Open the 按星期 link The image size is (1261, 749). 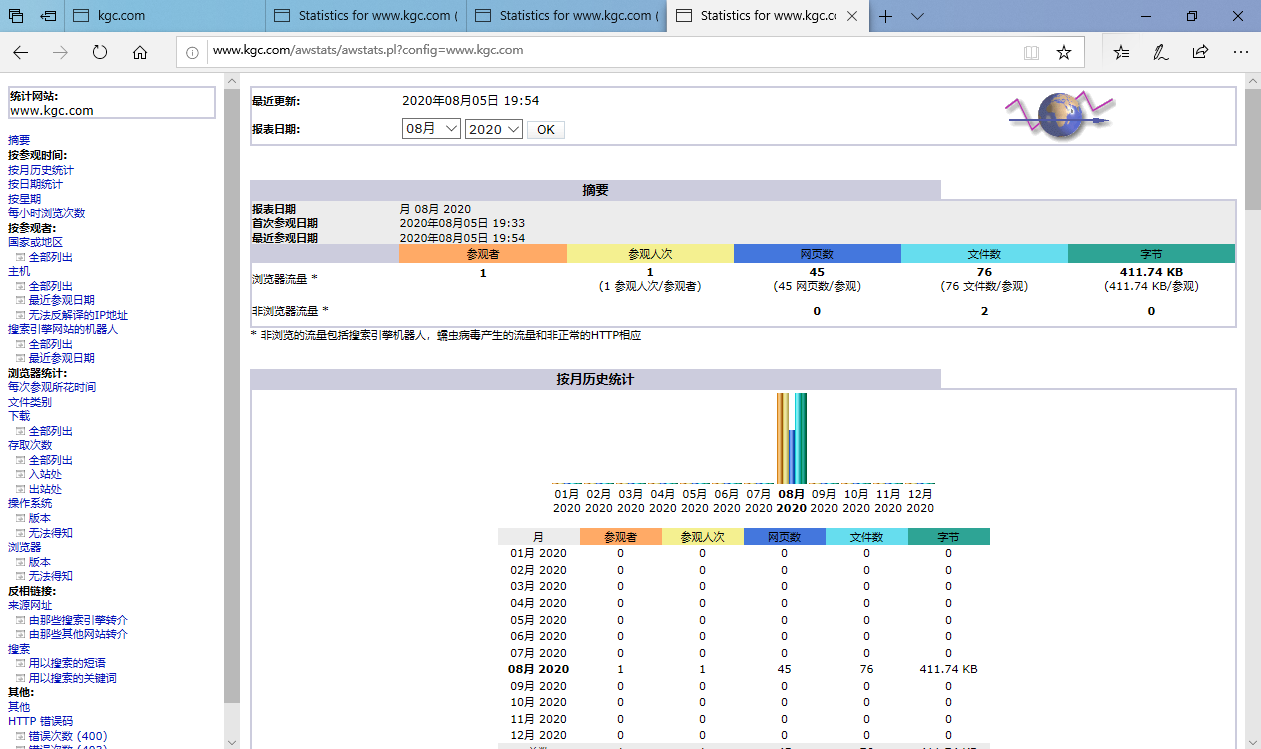point(24,199)
